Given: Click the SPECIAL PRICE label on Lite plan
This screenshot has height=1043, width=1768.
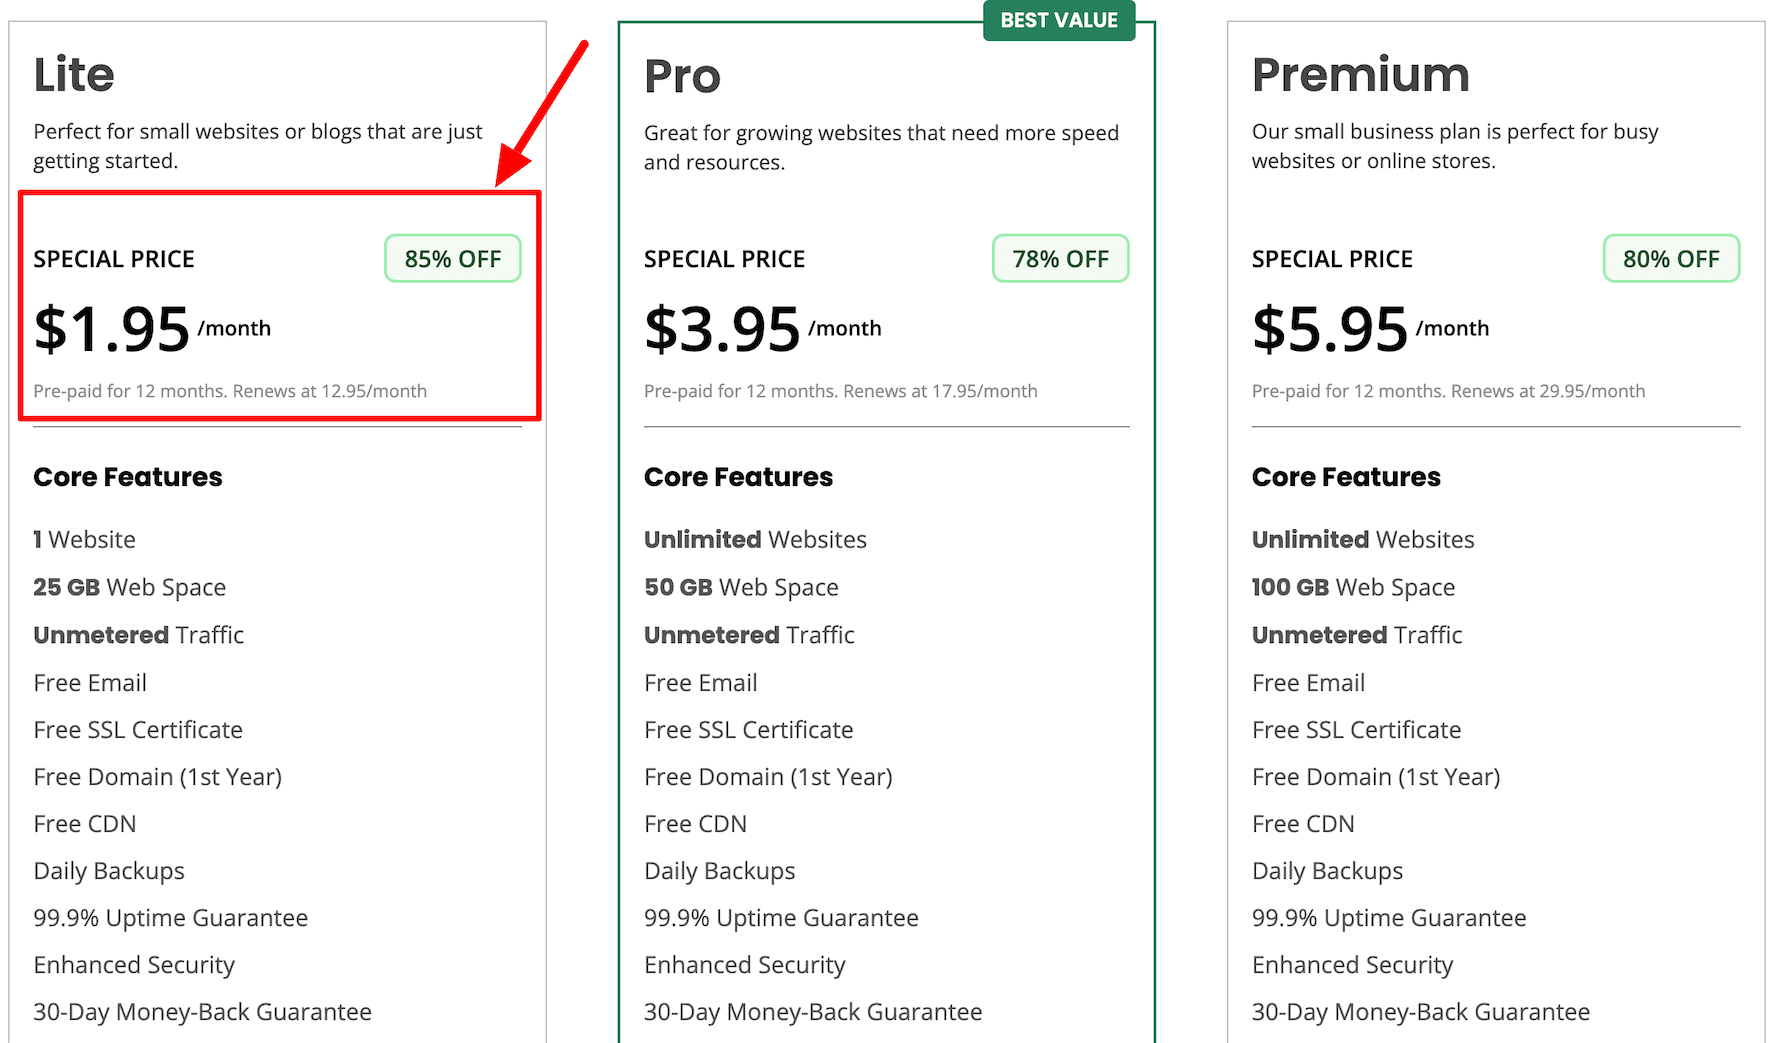Looking at the screenshot, I should coord(113,258).
